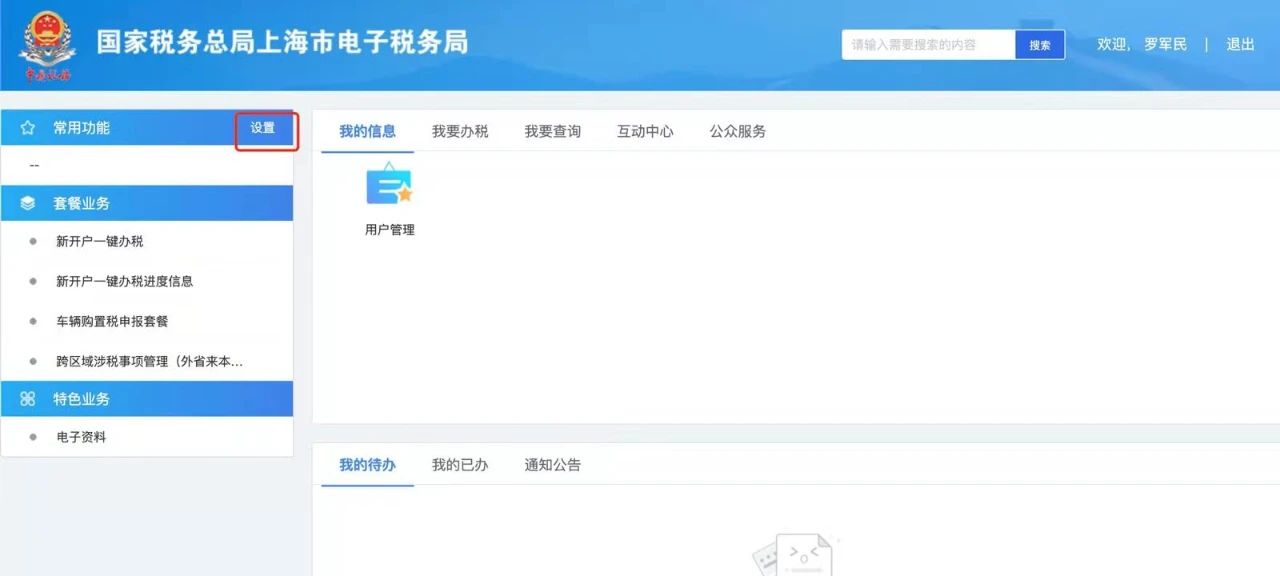The height and width of the screenshot is (576, 1280).
Task: Switch to the 我要查询 tab
Action: (553, 131)
